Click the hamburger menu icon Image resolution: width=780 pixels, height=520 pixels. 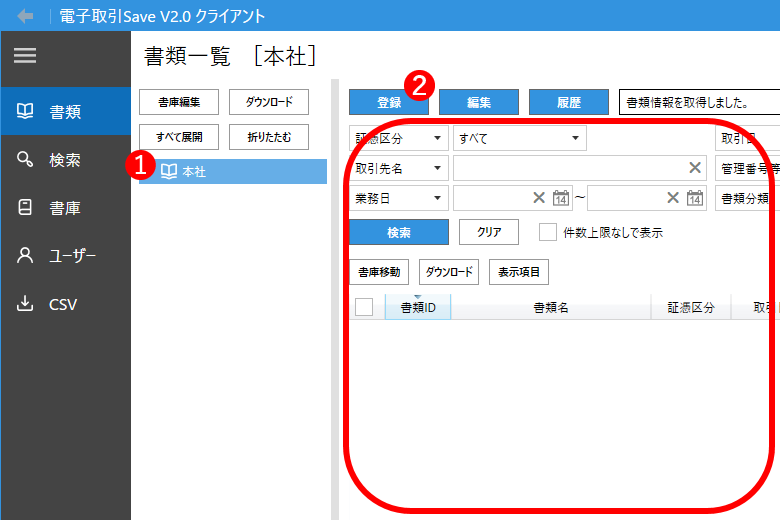pyautogui.click(x=25, y=57)
